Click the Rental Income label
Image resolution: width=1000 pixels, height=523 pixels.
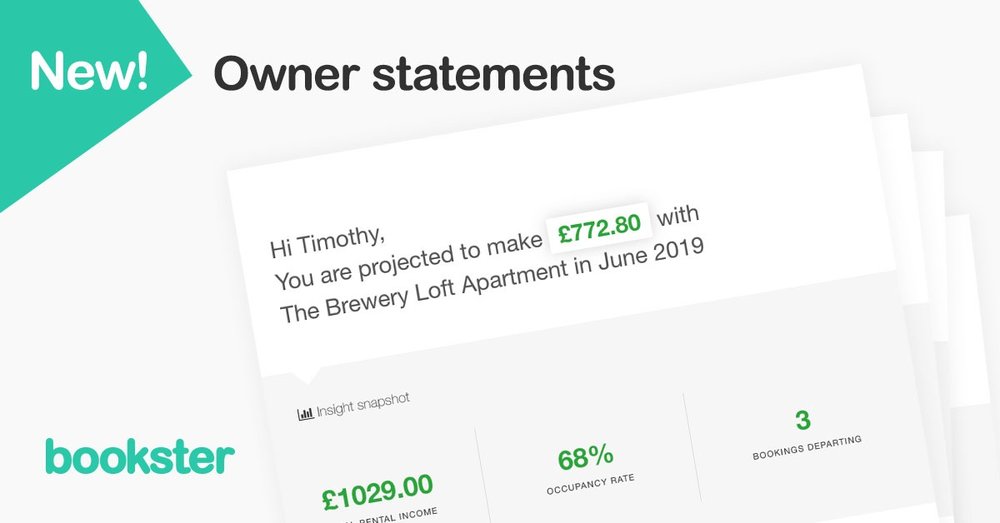[x=399, y=517]
